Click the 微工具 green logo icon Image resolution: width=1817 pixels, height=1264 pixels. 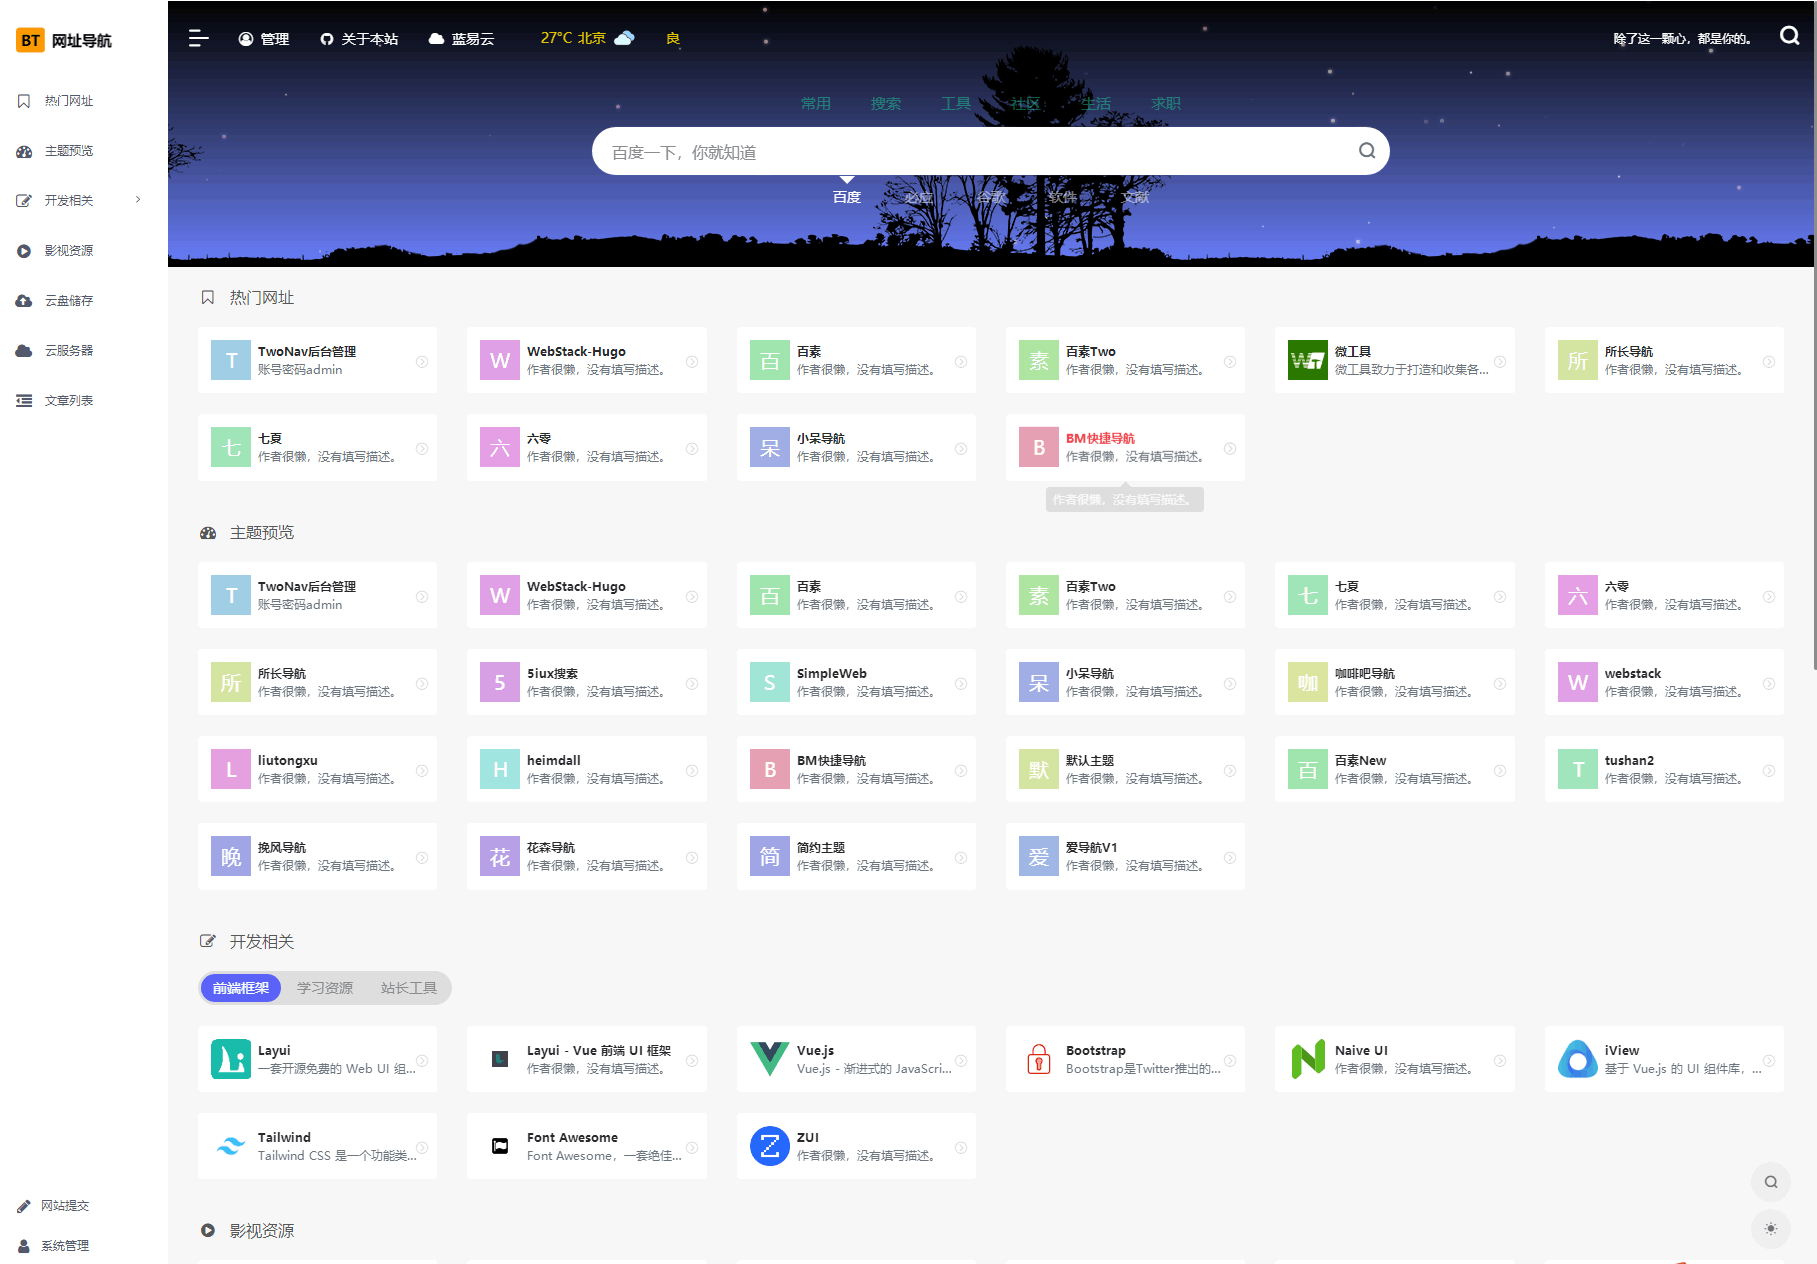(x=1307, y=360)
